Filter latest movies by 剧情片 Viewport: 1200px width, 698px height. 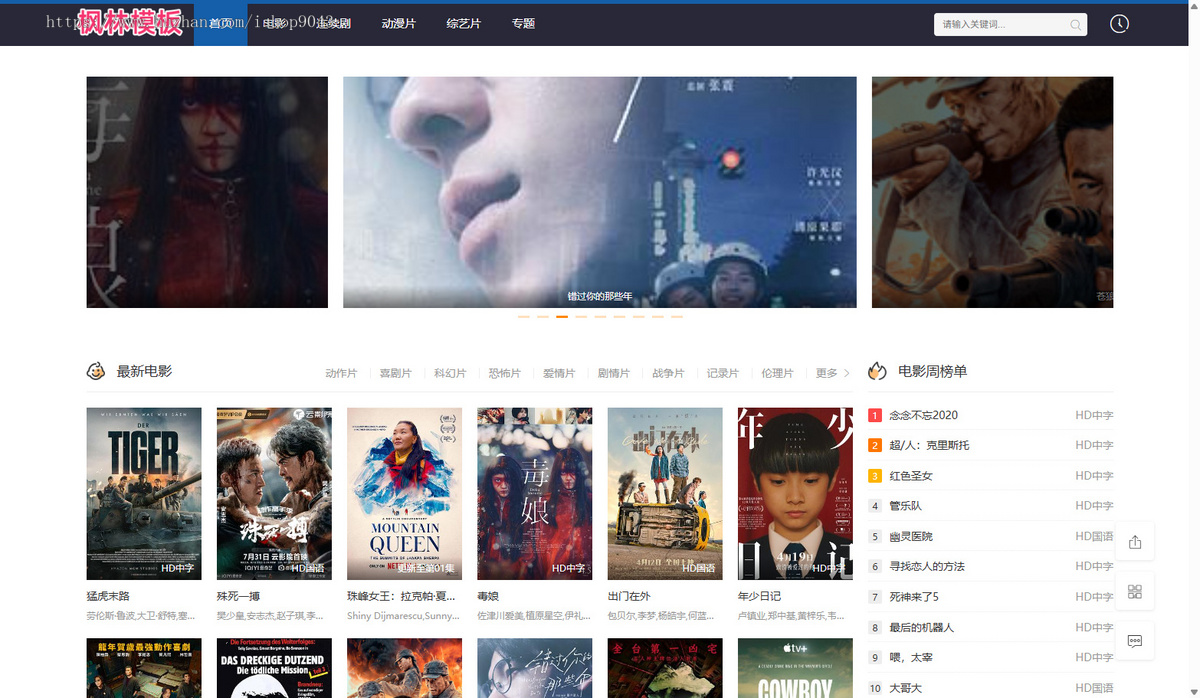(x=614, y=373)
